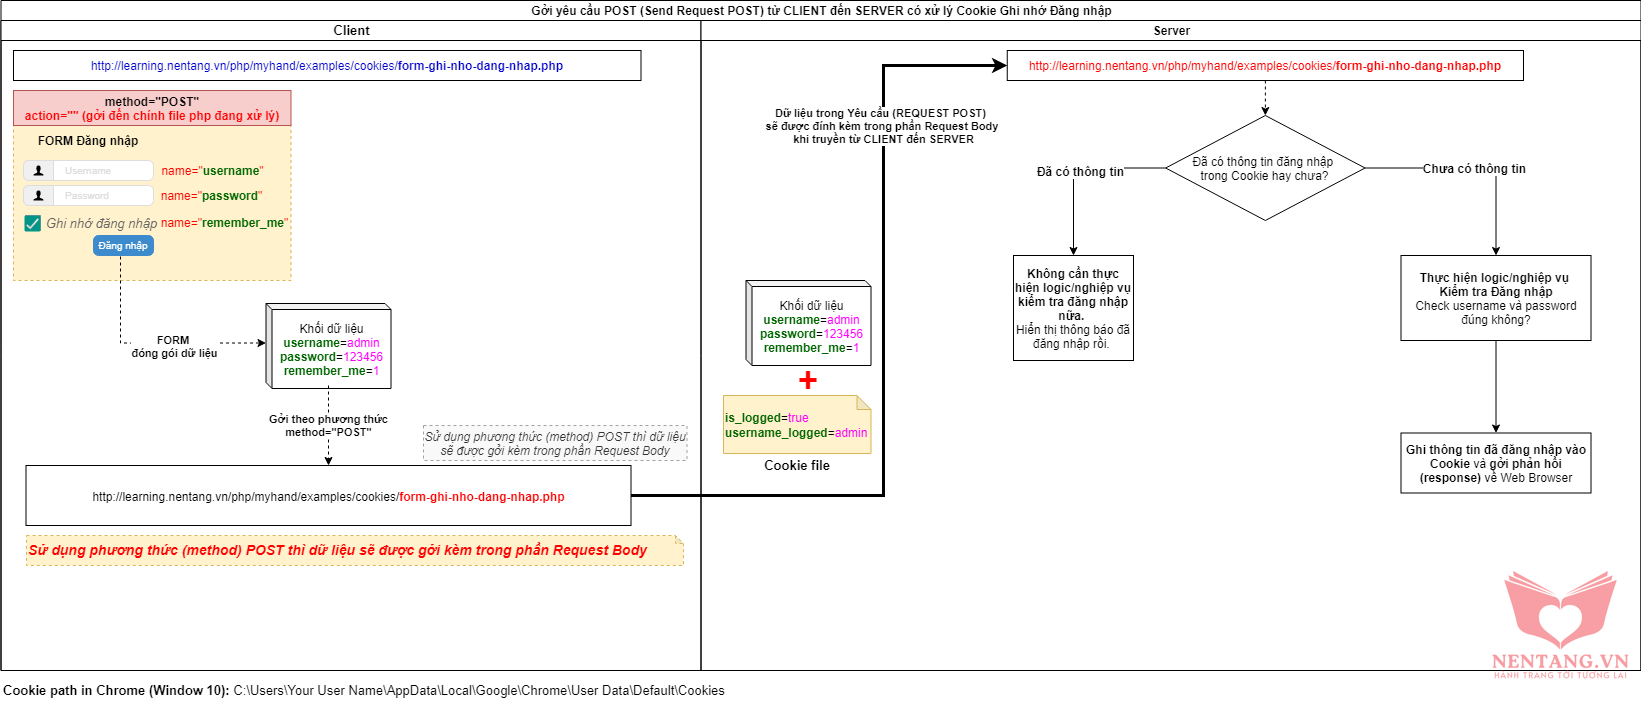Viewport: 1641px width, 706px height.
Task: Open the red URL link in Server panel
Action: pos(1264,66)
